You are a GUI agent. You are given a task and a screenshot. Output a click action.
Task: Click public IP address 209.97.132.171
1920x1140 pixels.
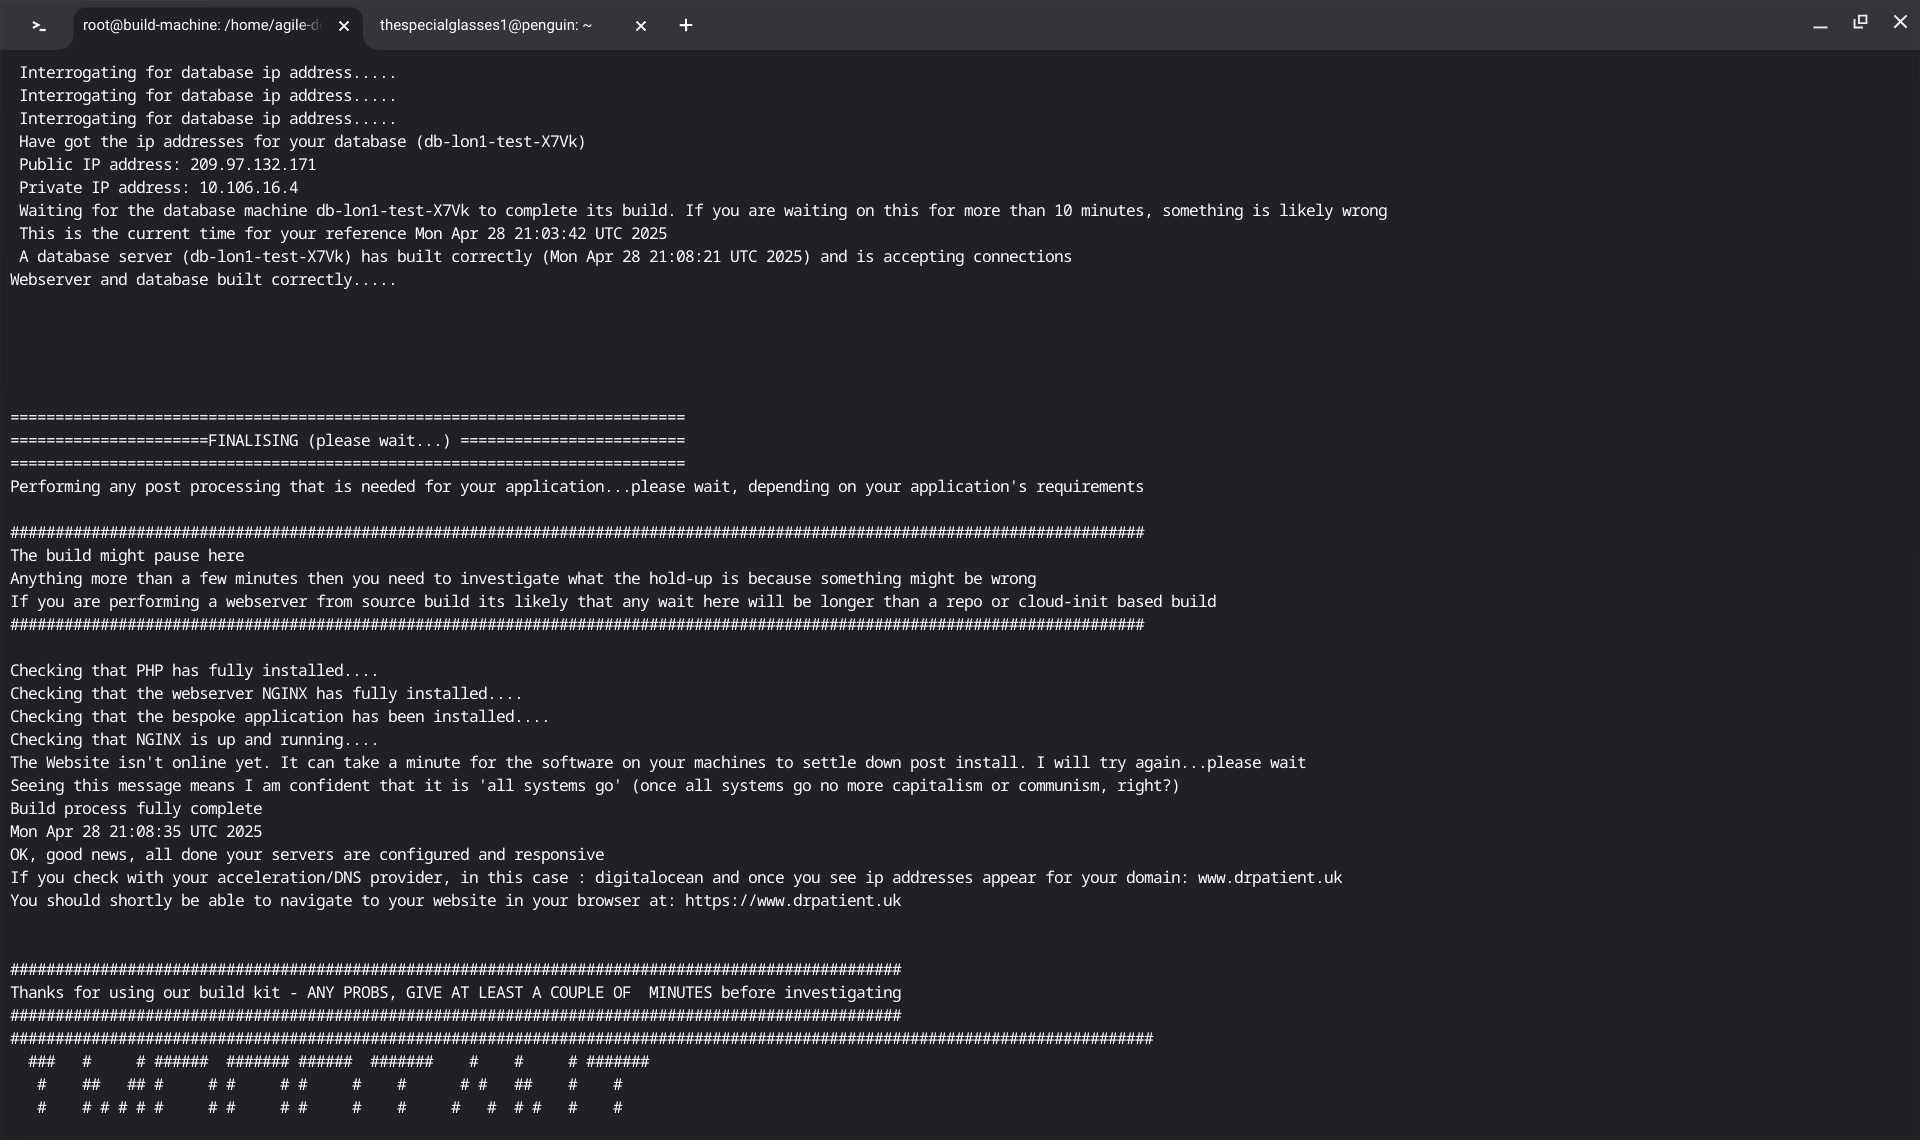click(252, 165)
